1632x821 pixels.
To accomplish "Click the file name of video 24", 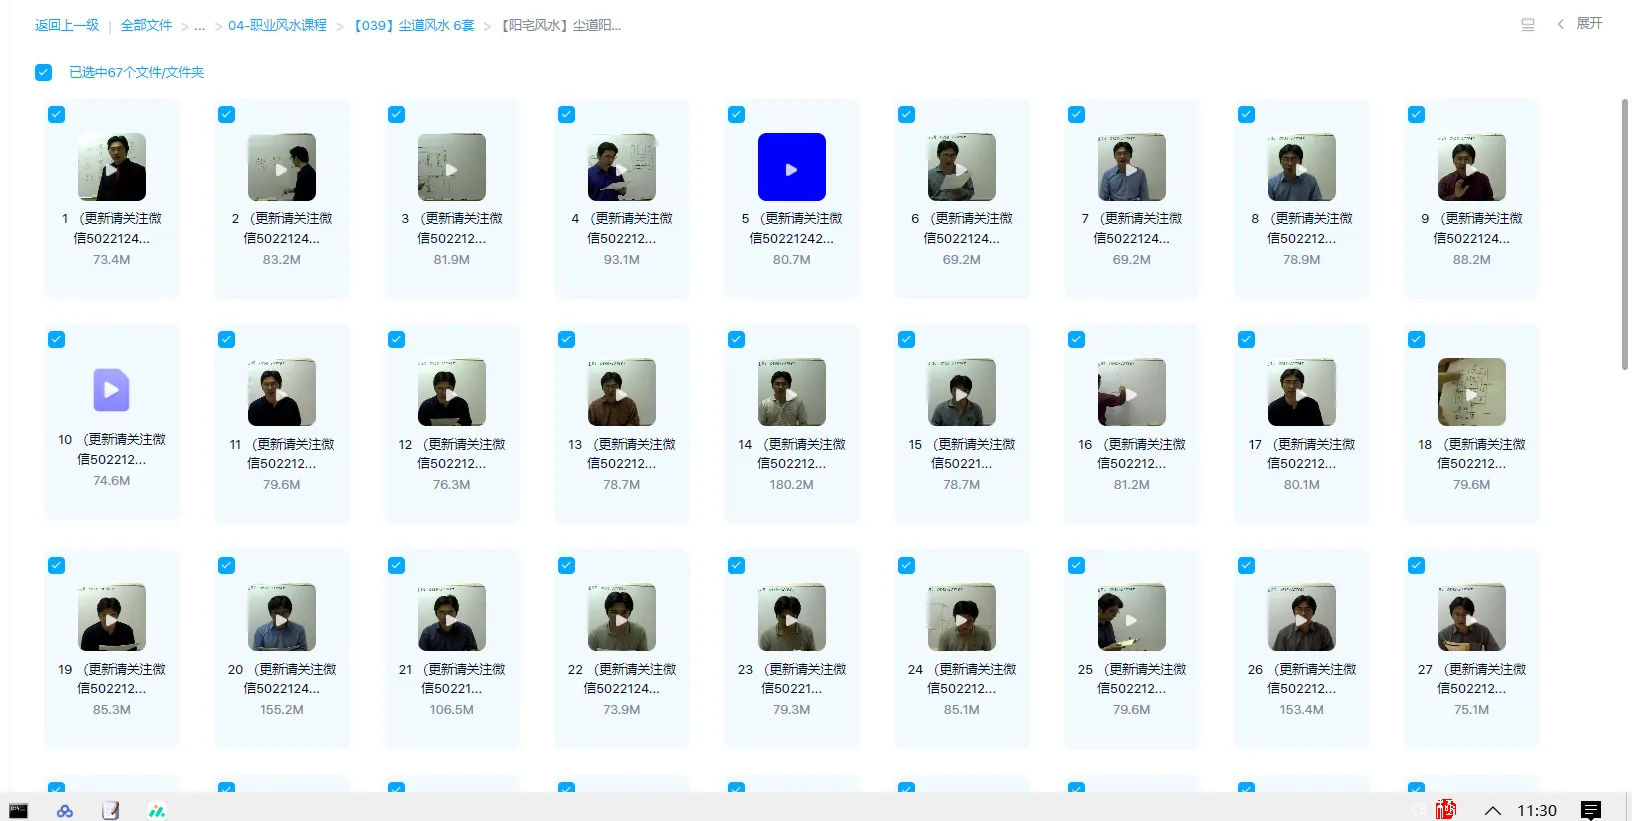I will [962, 679].
